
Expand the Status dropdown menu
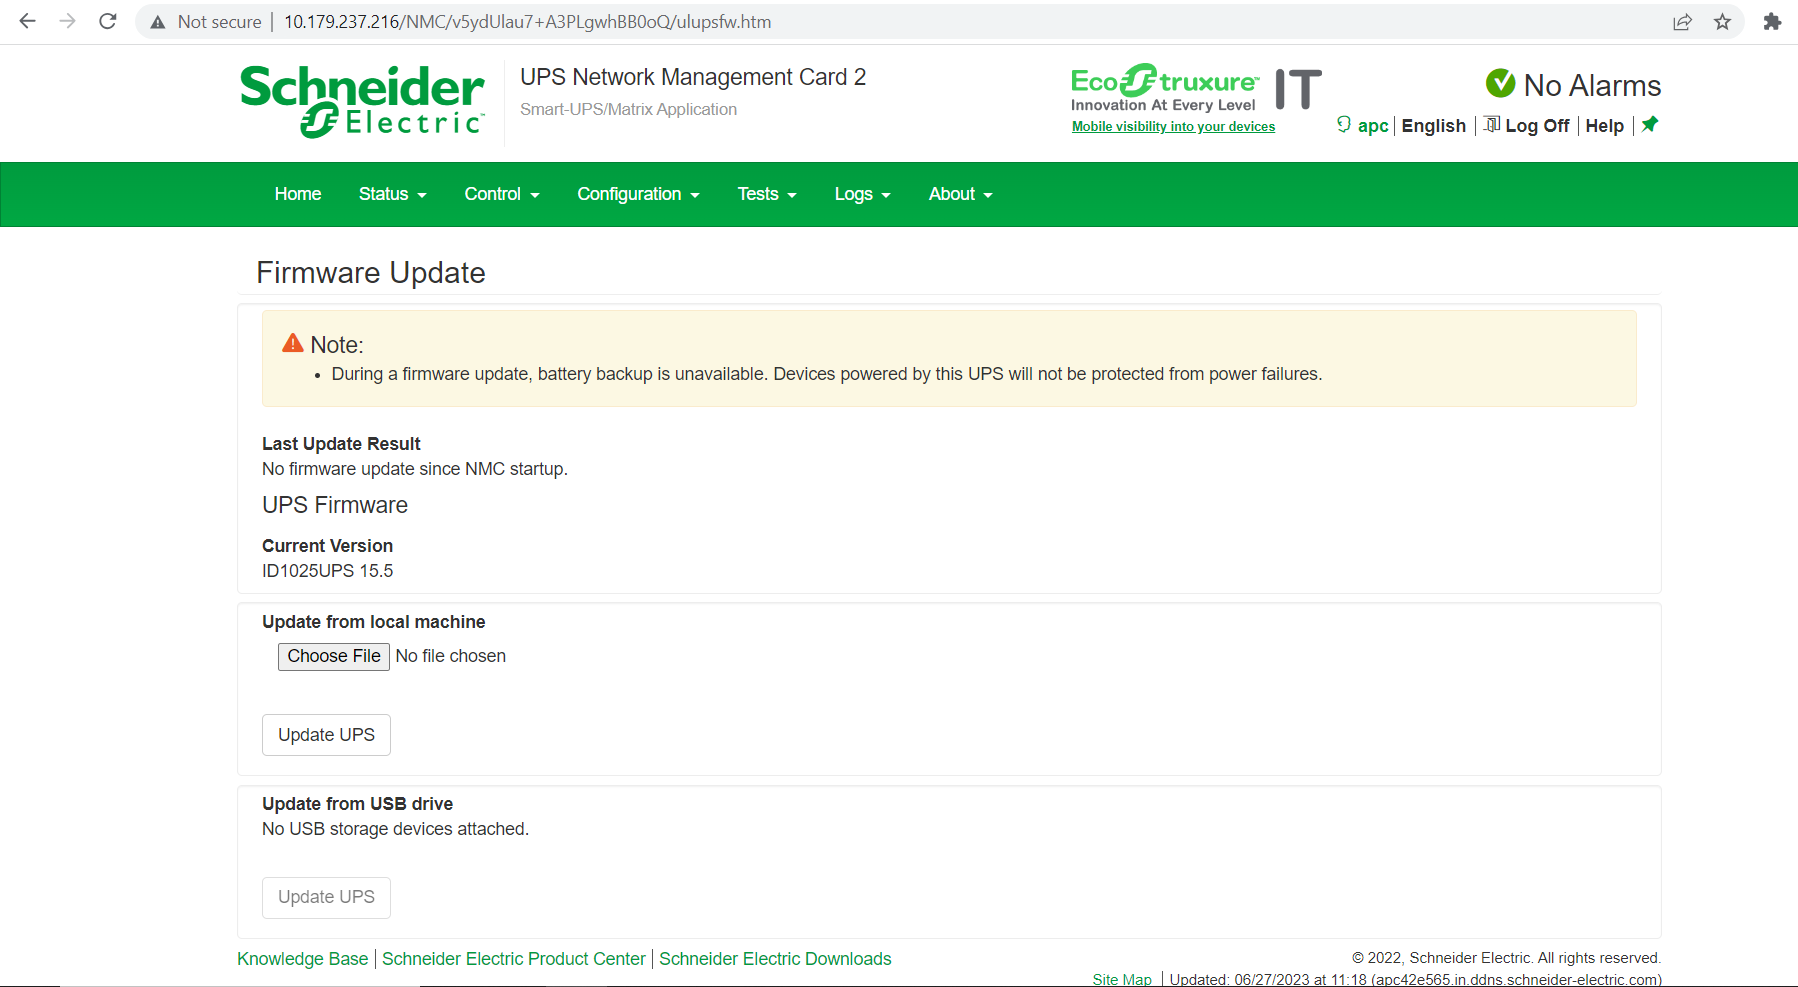click(393, 194)
